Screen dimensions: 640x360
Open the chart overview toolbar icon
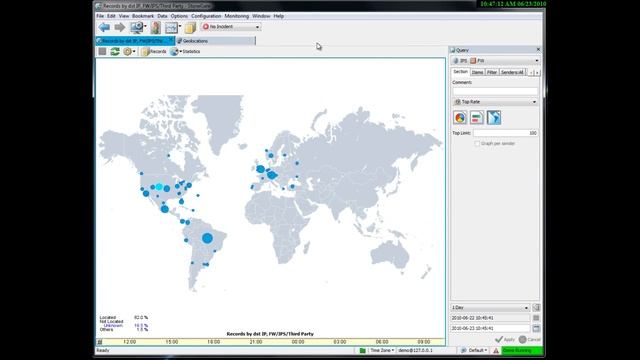[171, 27]
